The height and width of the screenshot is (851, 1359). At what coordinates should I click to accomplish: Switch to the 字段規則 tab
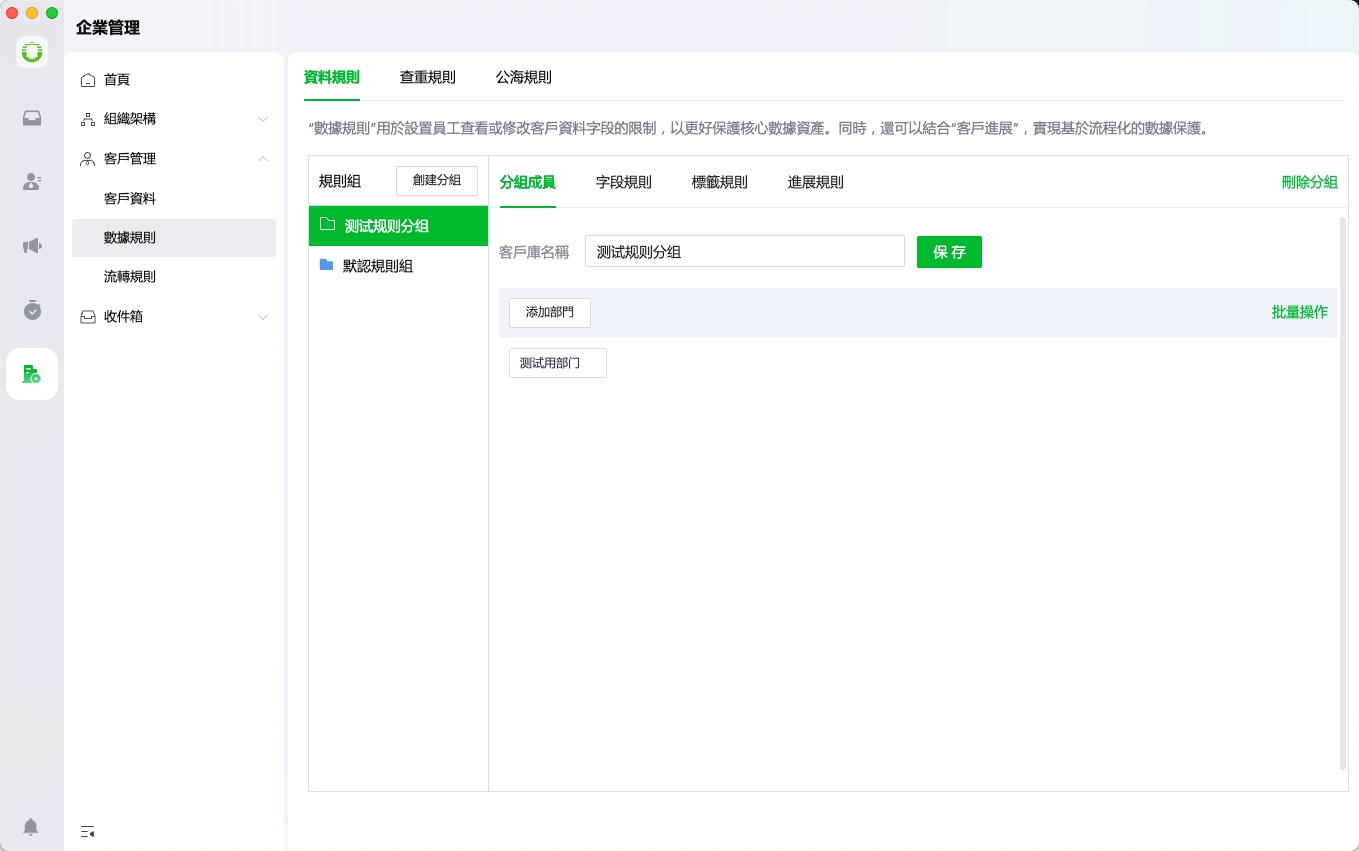coord(623,182)
